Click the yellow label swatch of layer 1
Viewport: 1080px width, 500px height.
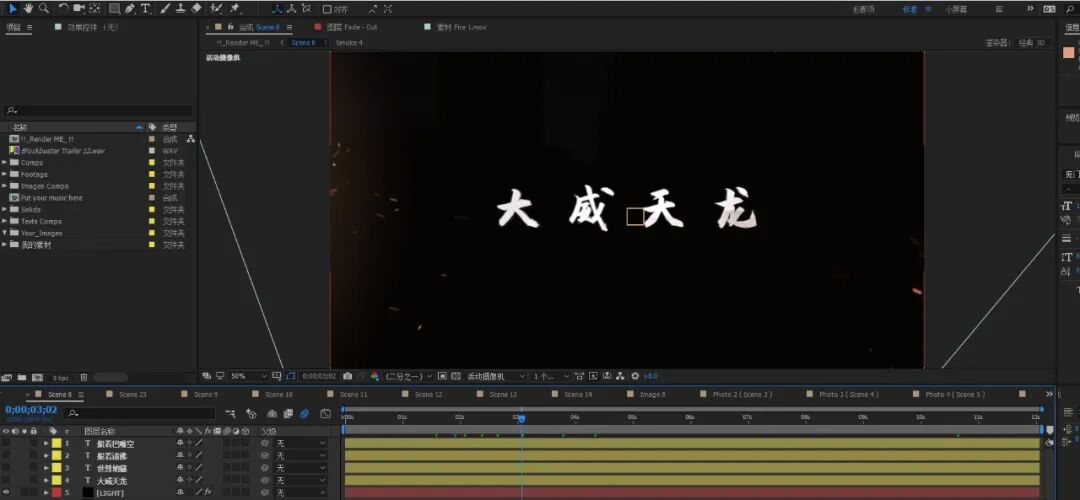point(56,444)
